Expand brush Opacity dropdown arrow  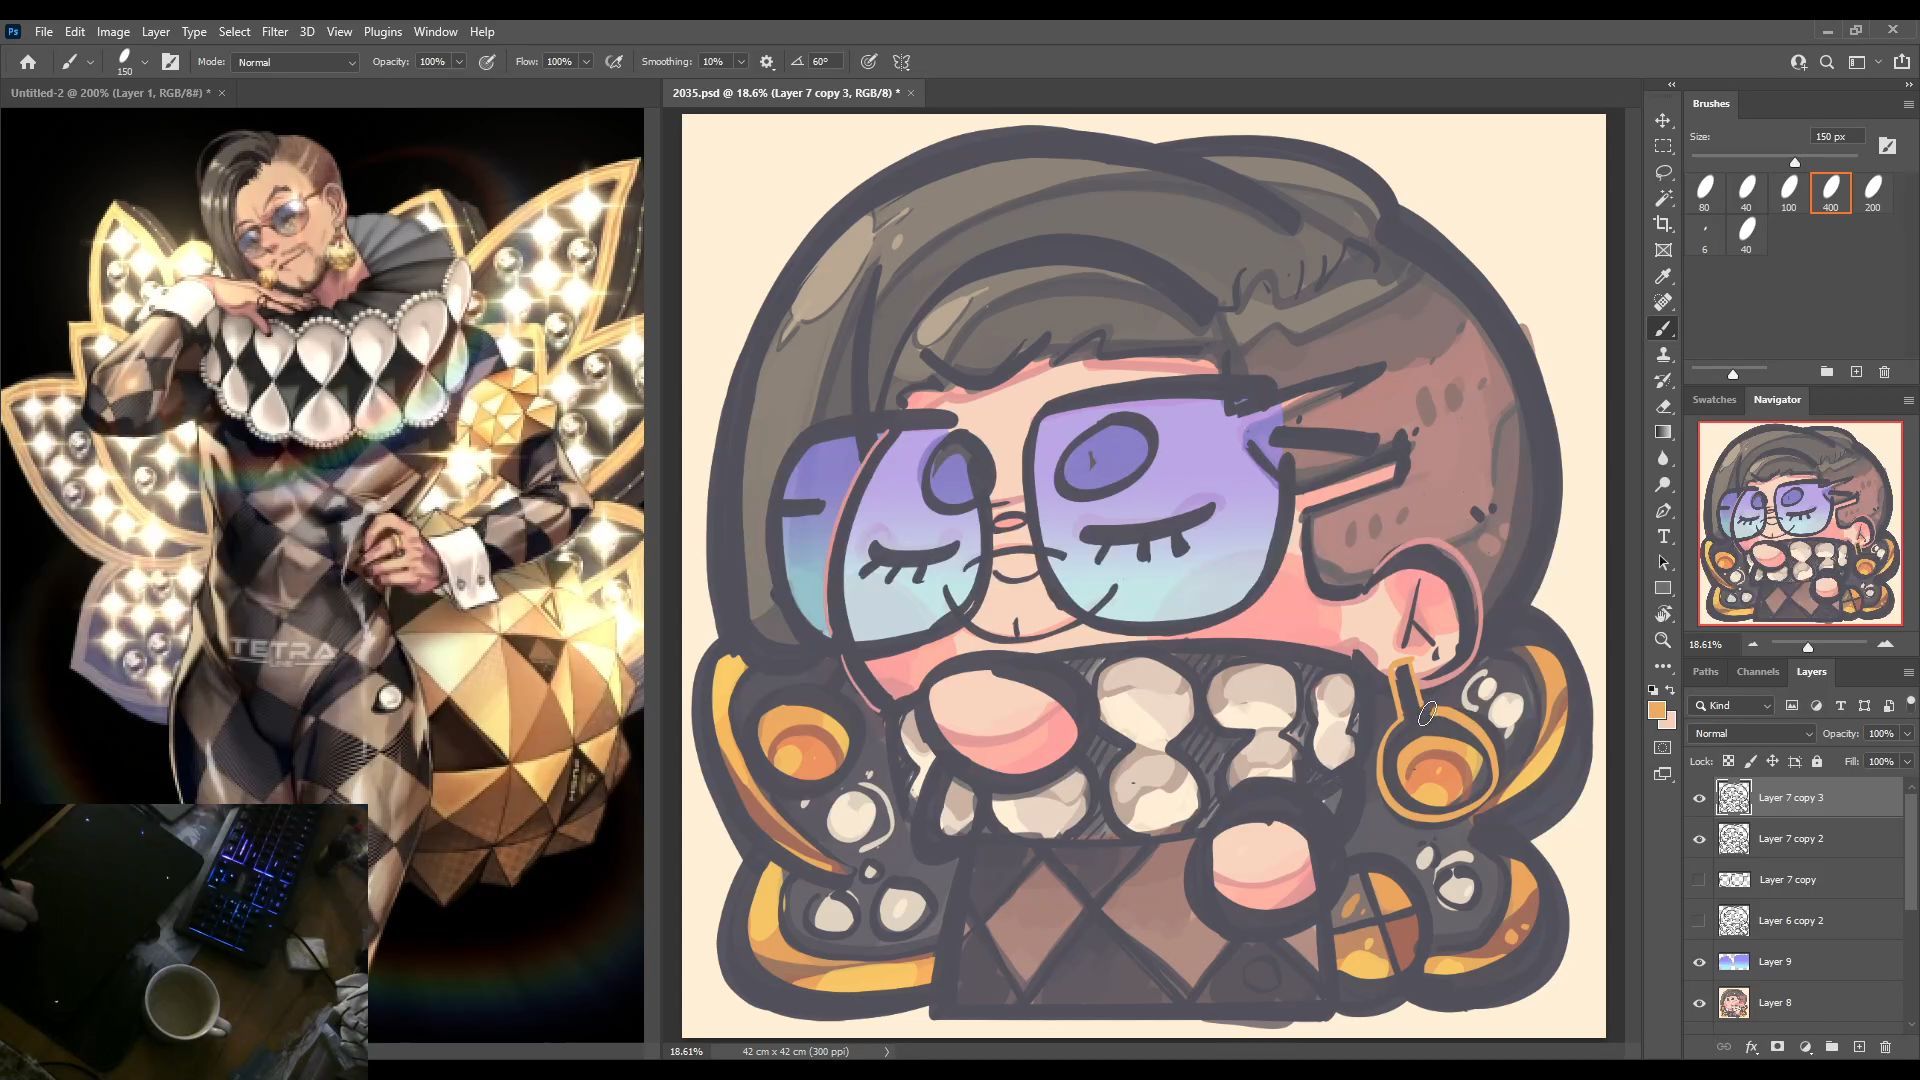(459, 62)
